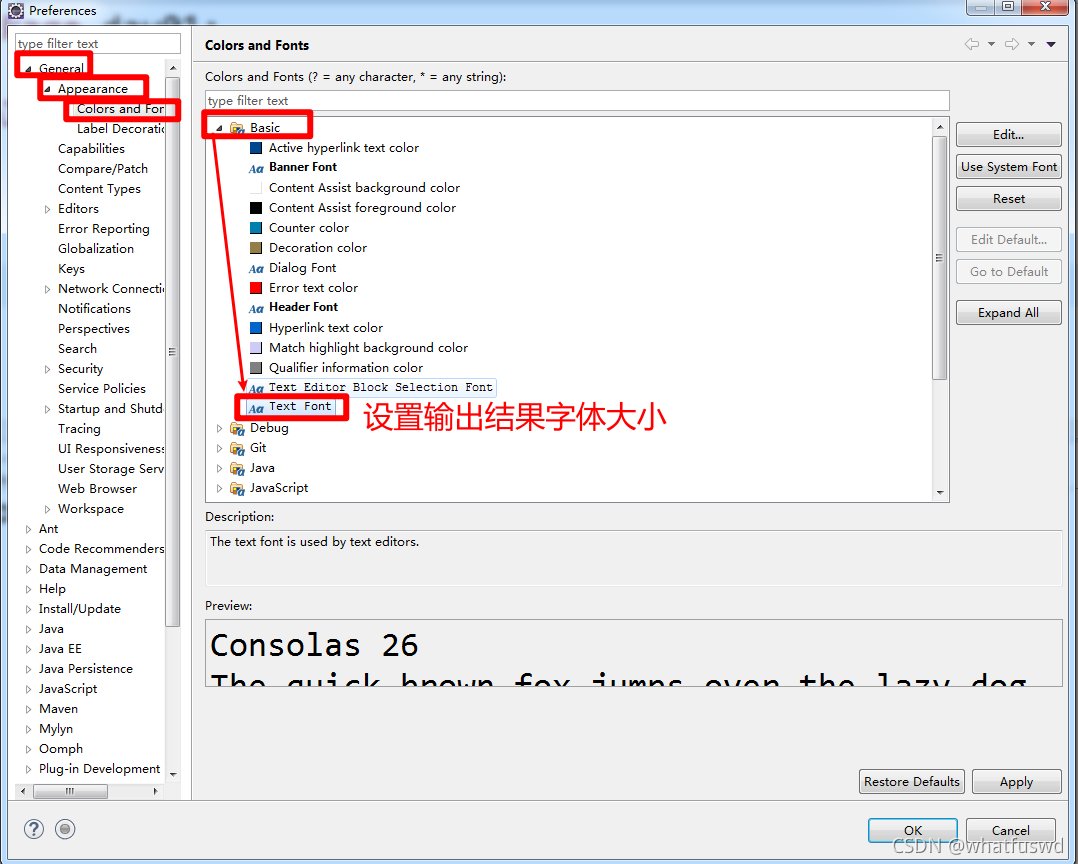Image resolution: width=1078 pixels, height=864 pixels.
Task: Collapse the Basic category
Action: click(x=219, y=128)
